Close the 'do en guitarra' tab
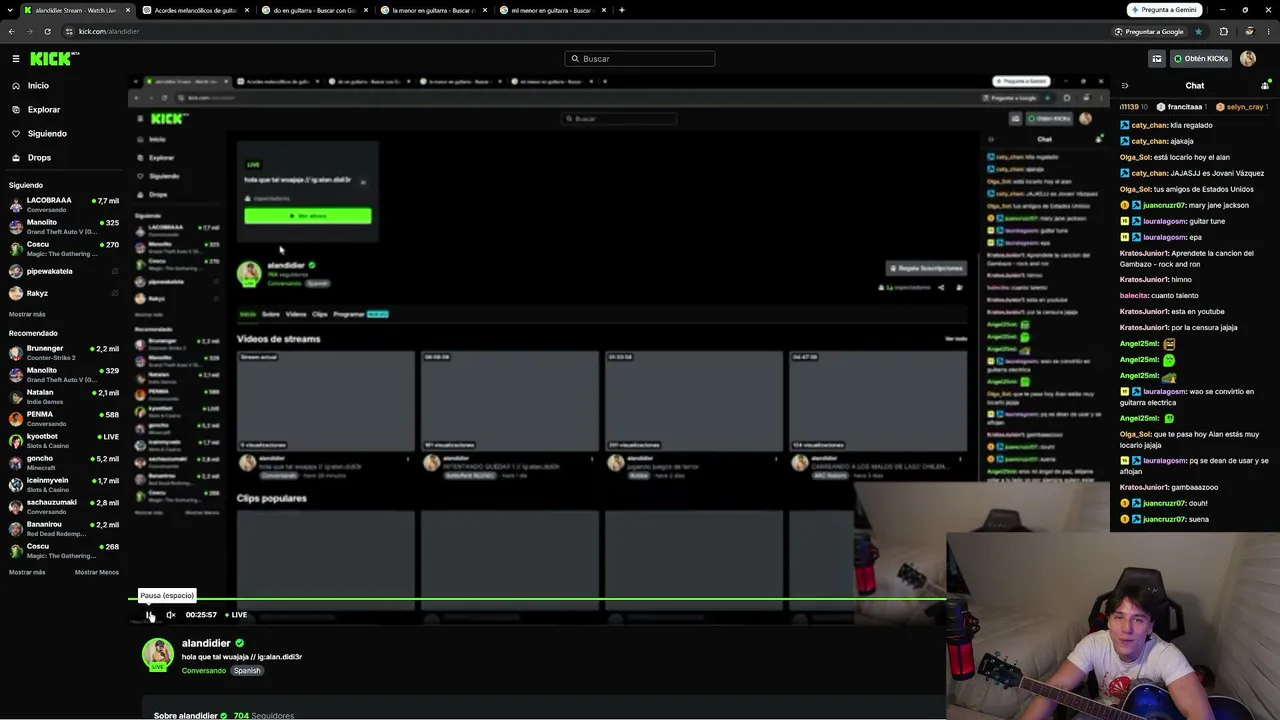1280x720 pixels. (365, 10)
